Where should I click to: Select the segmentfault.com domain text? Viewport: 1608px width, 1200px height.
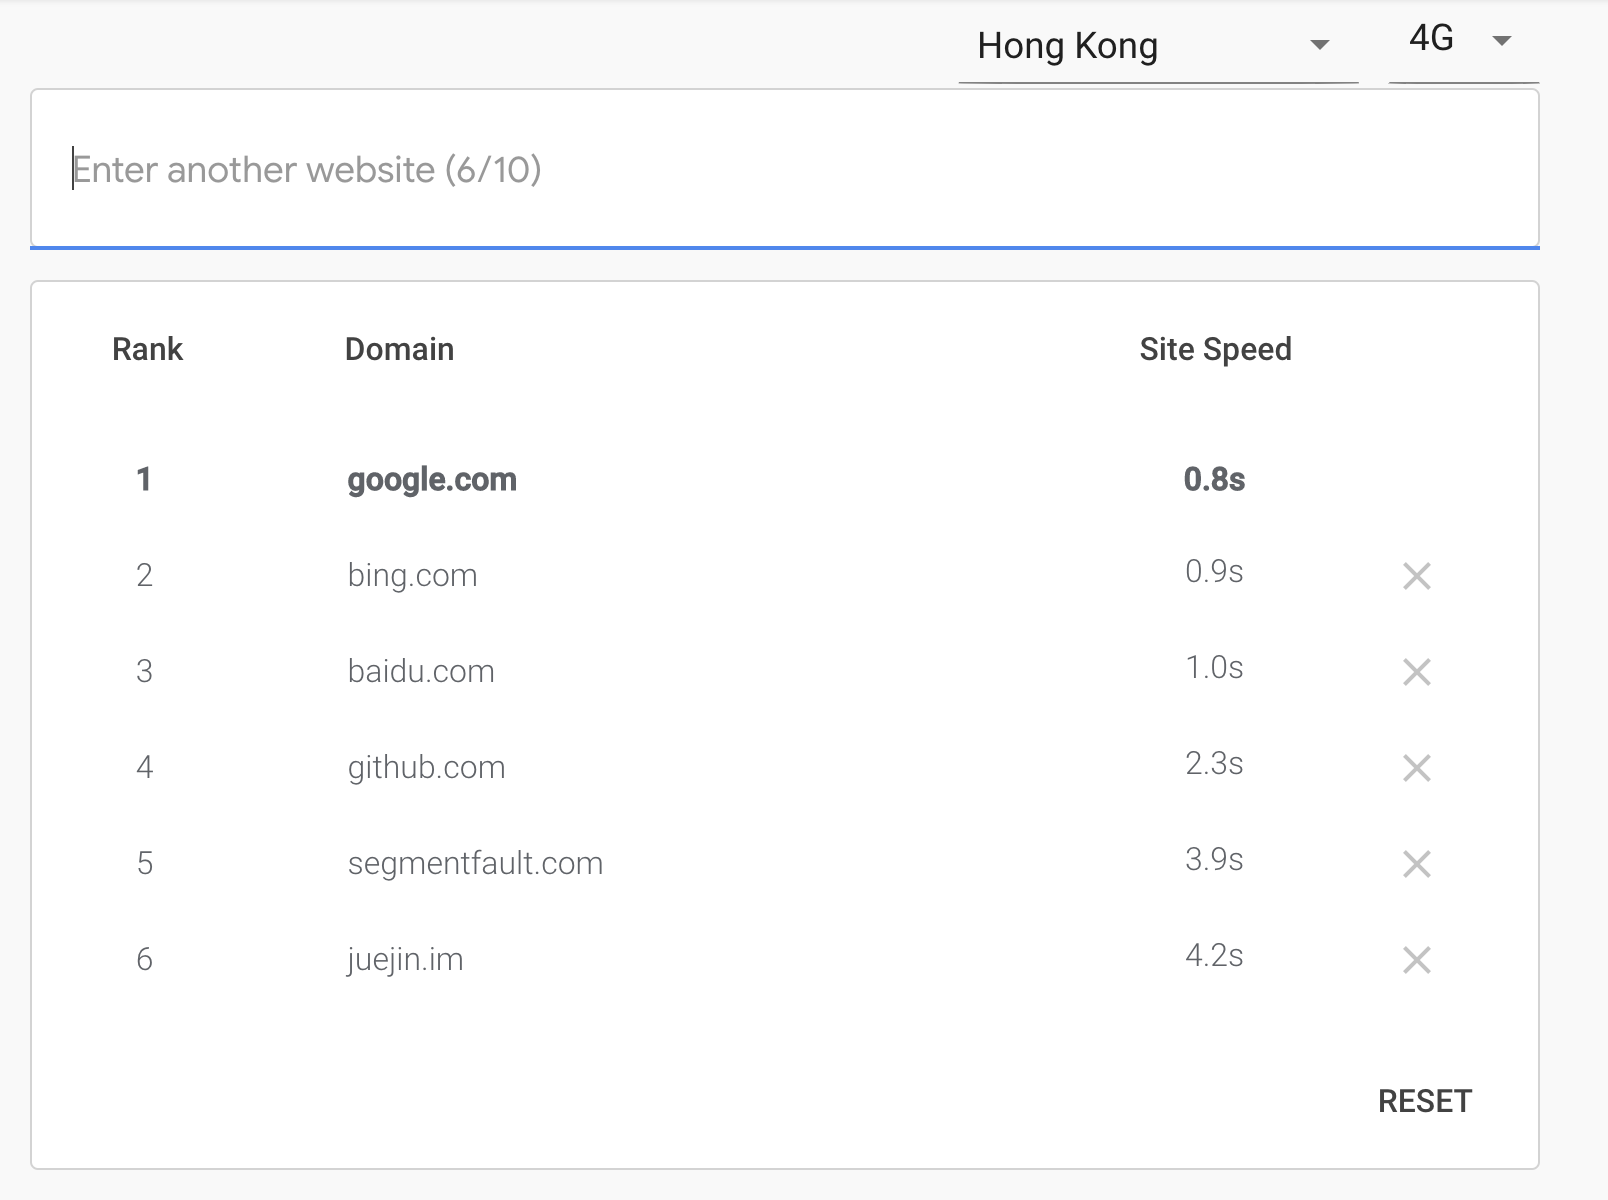point(475,864)
